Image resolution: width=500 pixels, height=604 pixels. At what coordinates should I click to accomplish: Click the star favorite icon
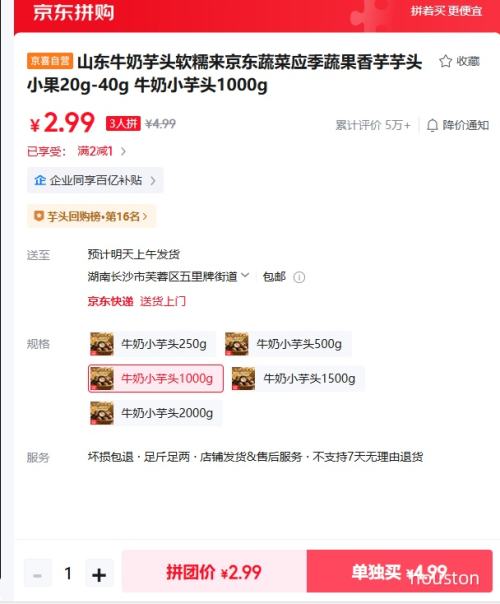pos(445,61)
